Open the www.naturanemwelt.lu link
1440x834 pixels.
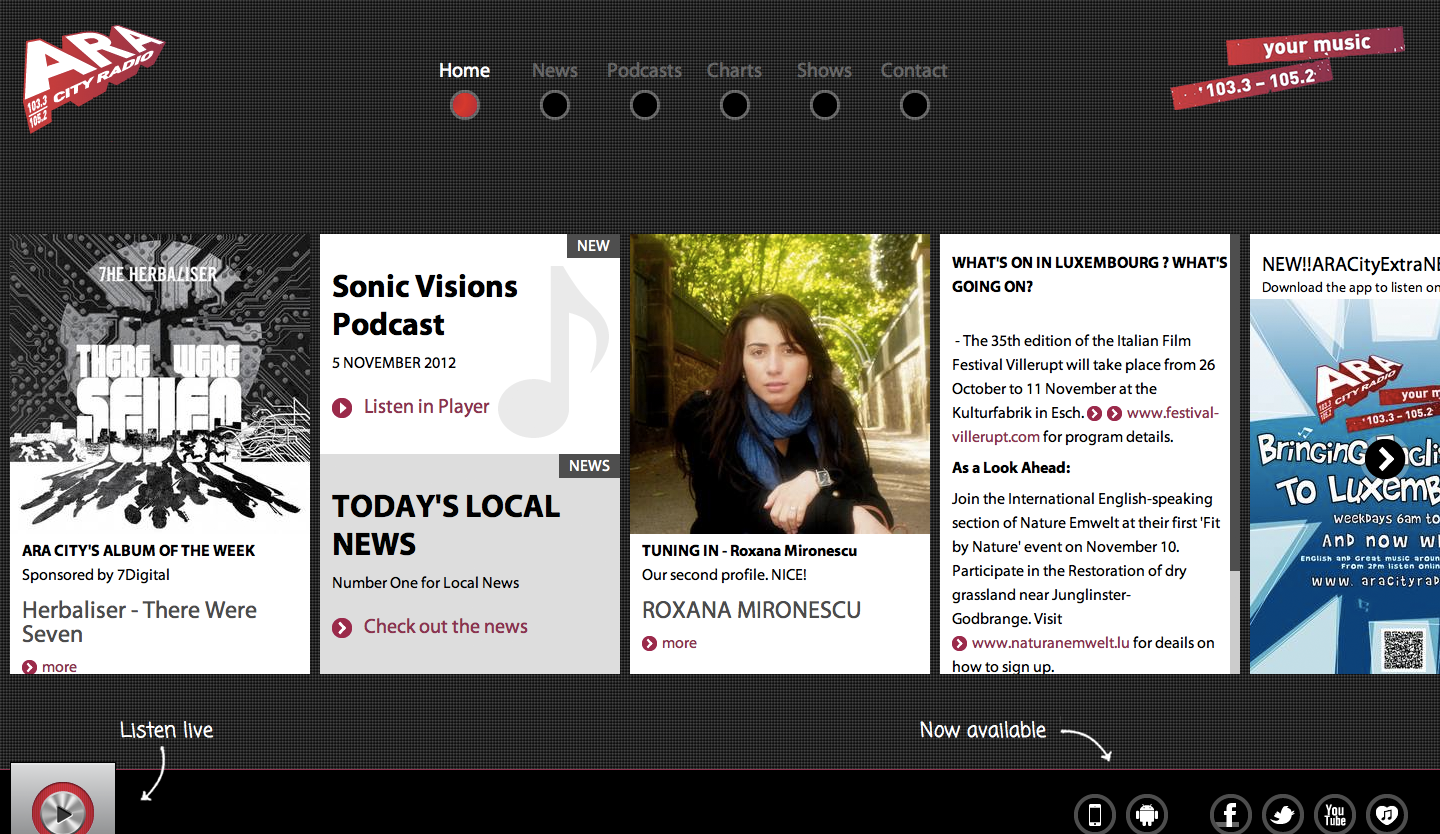click(x=1050, y=643)
